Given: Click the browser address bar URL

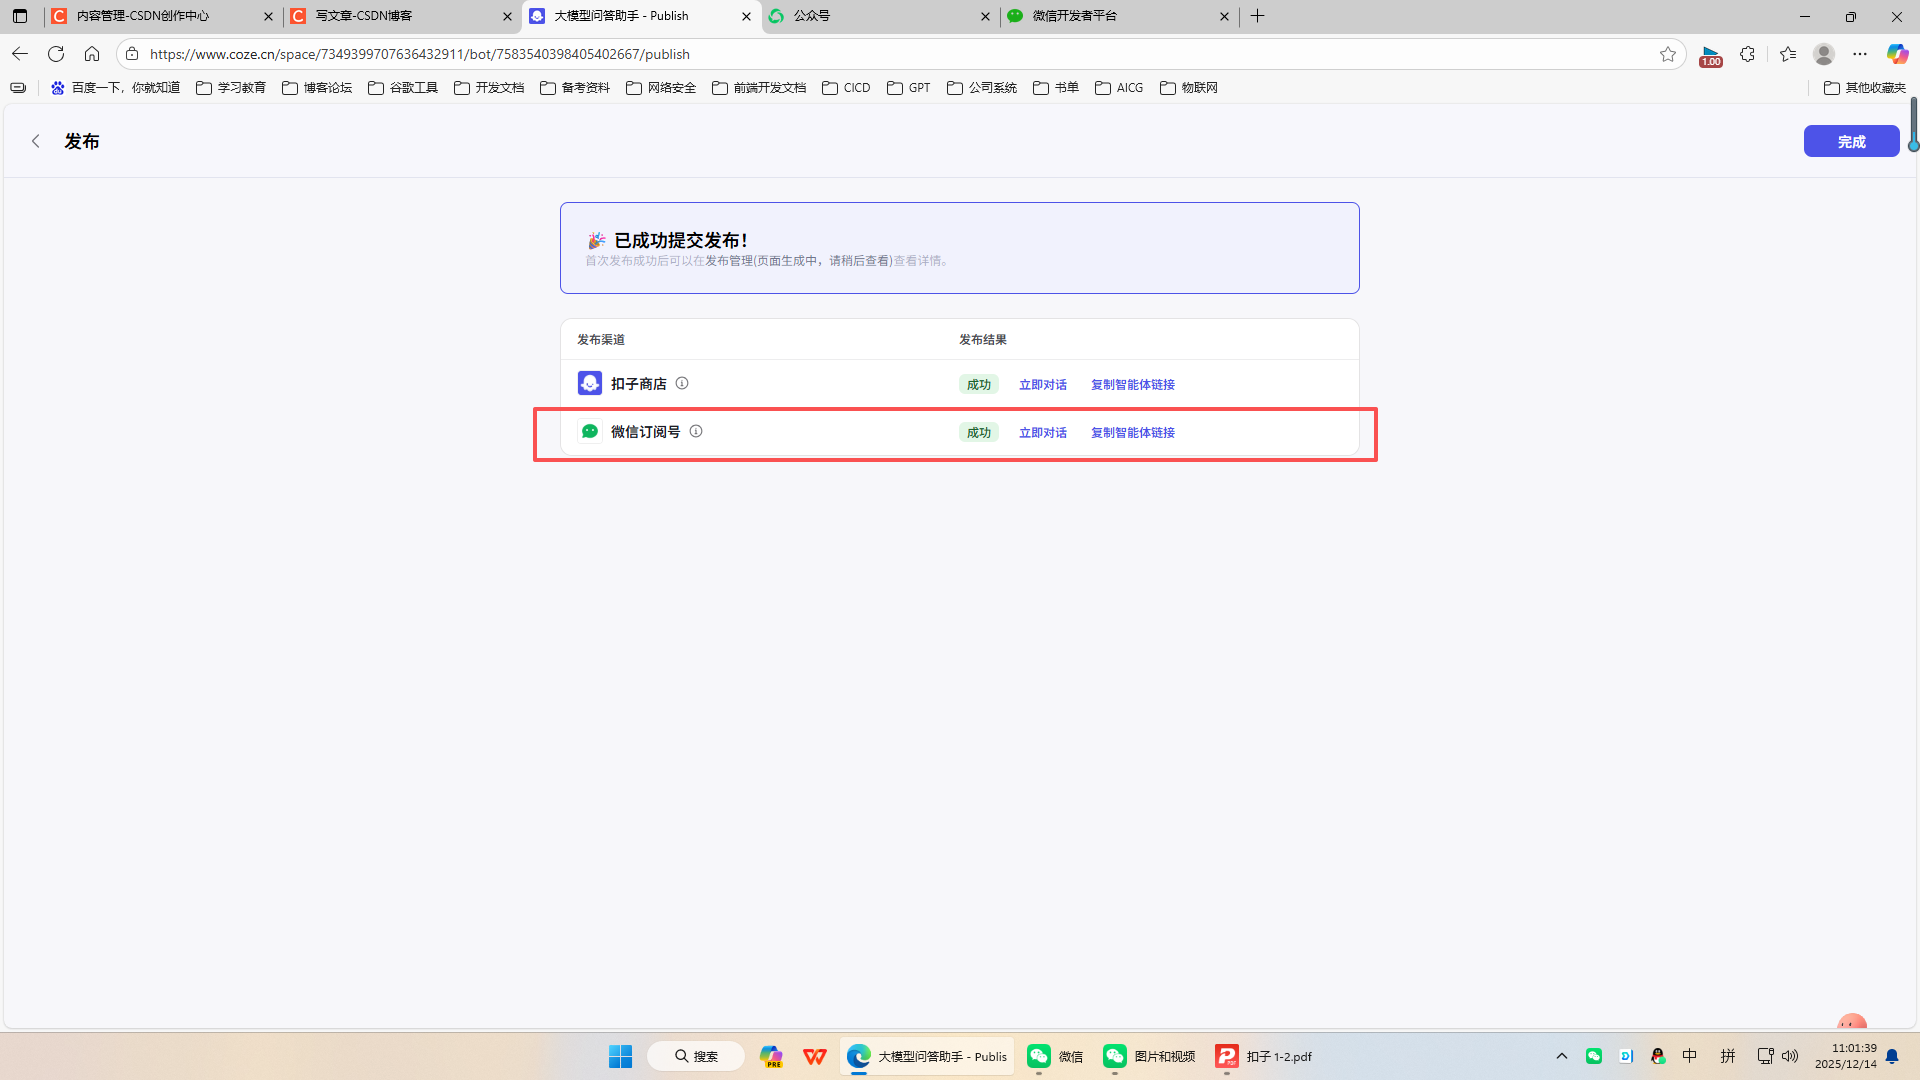Looking at the screenshot, I should 420,54.
